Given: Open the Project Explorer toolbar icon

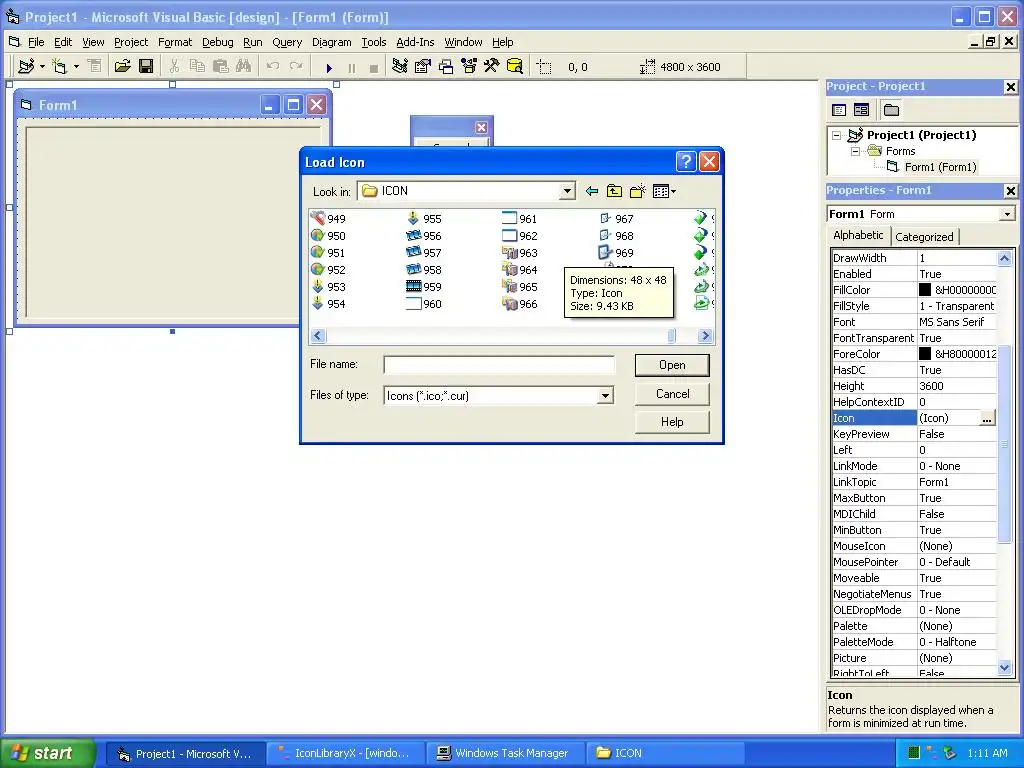Looking at the screenshot, I should coord(400,67).
